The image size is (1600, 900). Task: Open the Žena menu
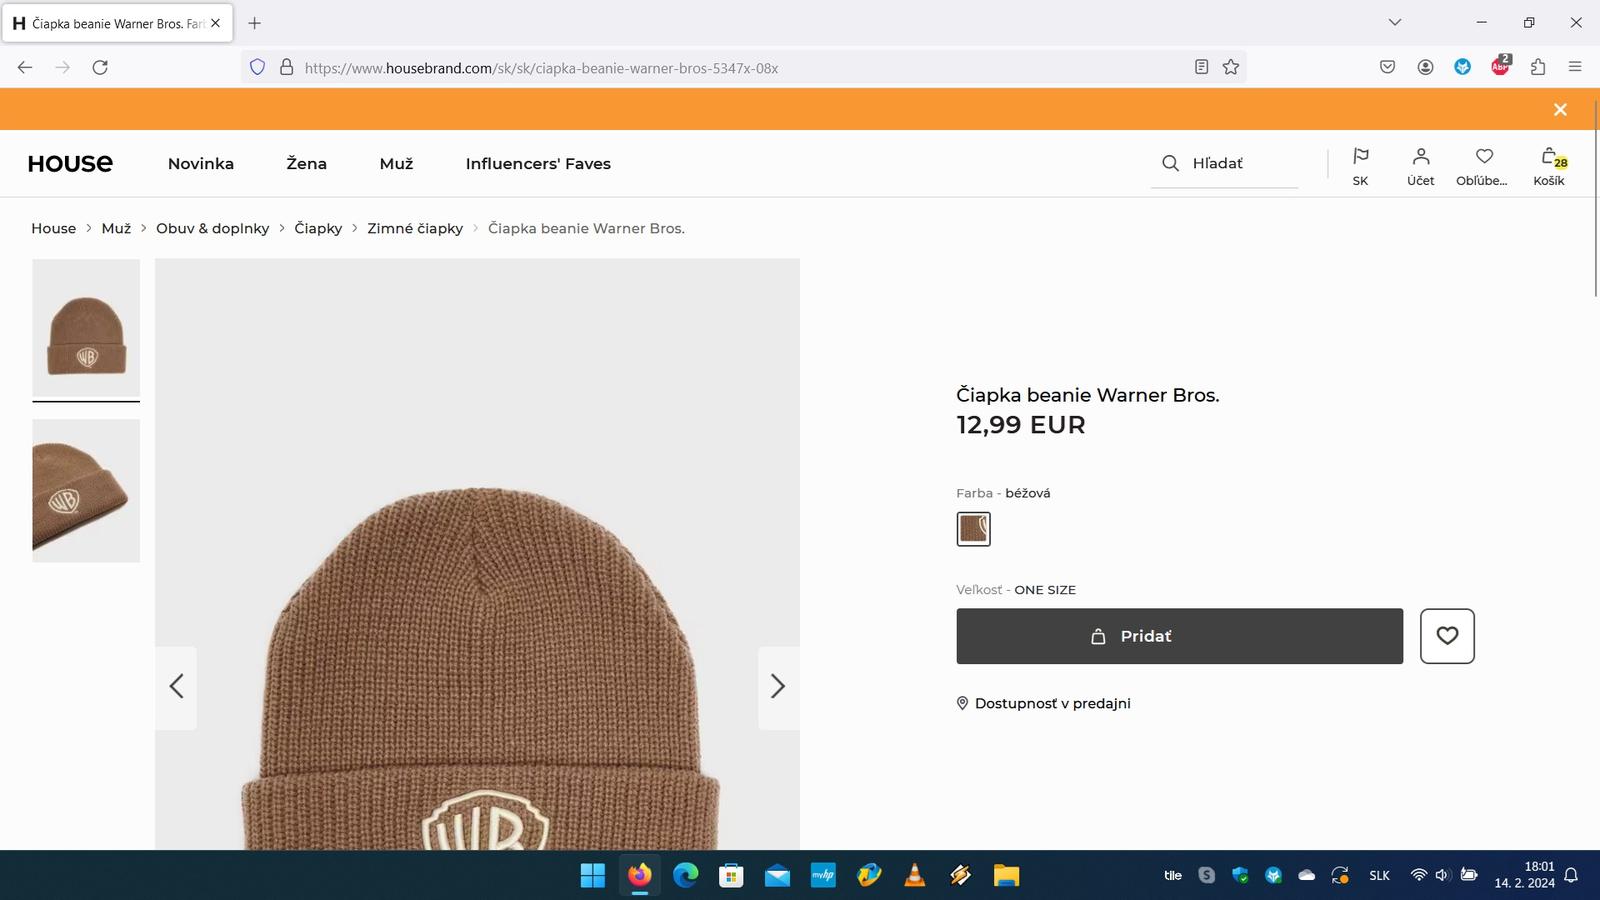(x=306, y=164)
